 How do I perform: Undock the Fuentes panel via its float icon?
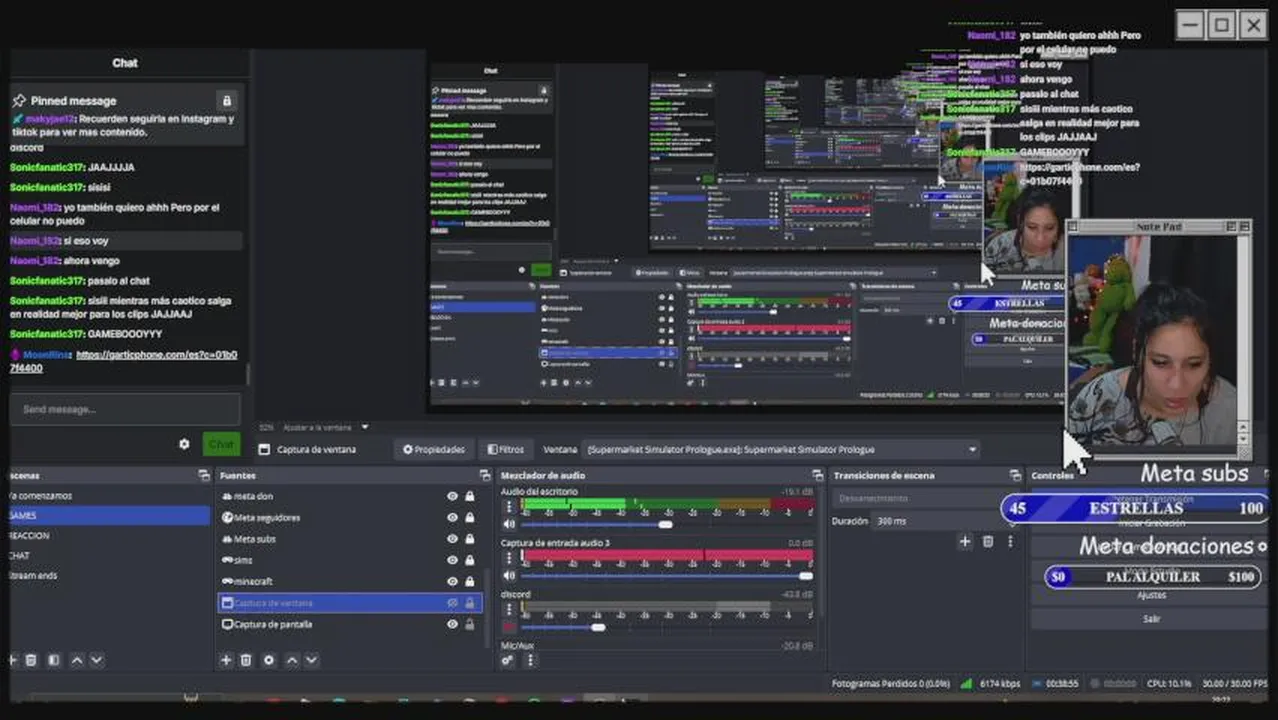click(x=485, y=476)
